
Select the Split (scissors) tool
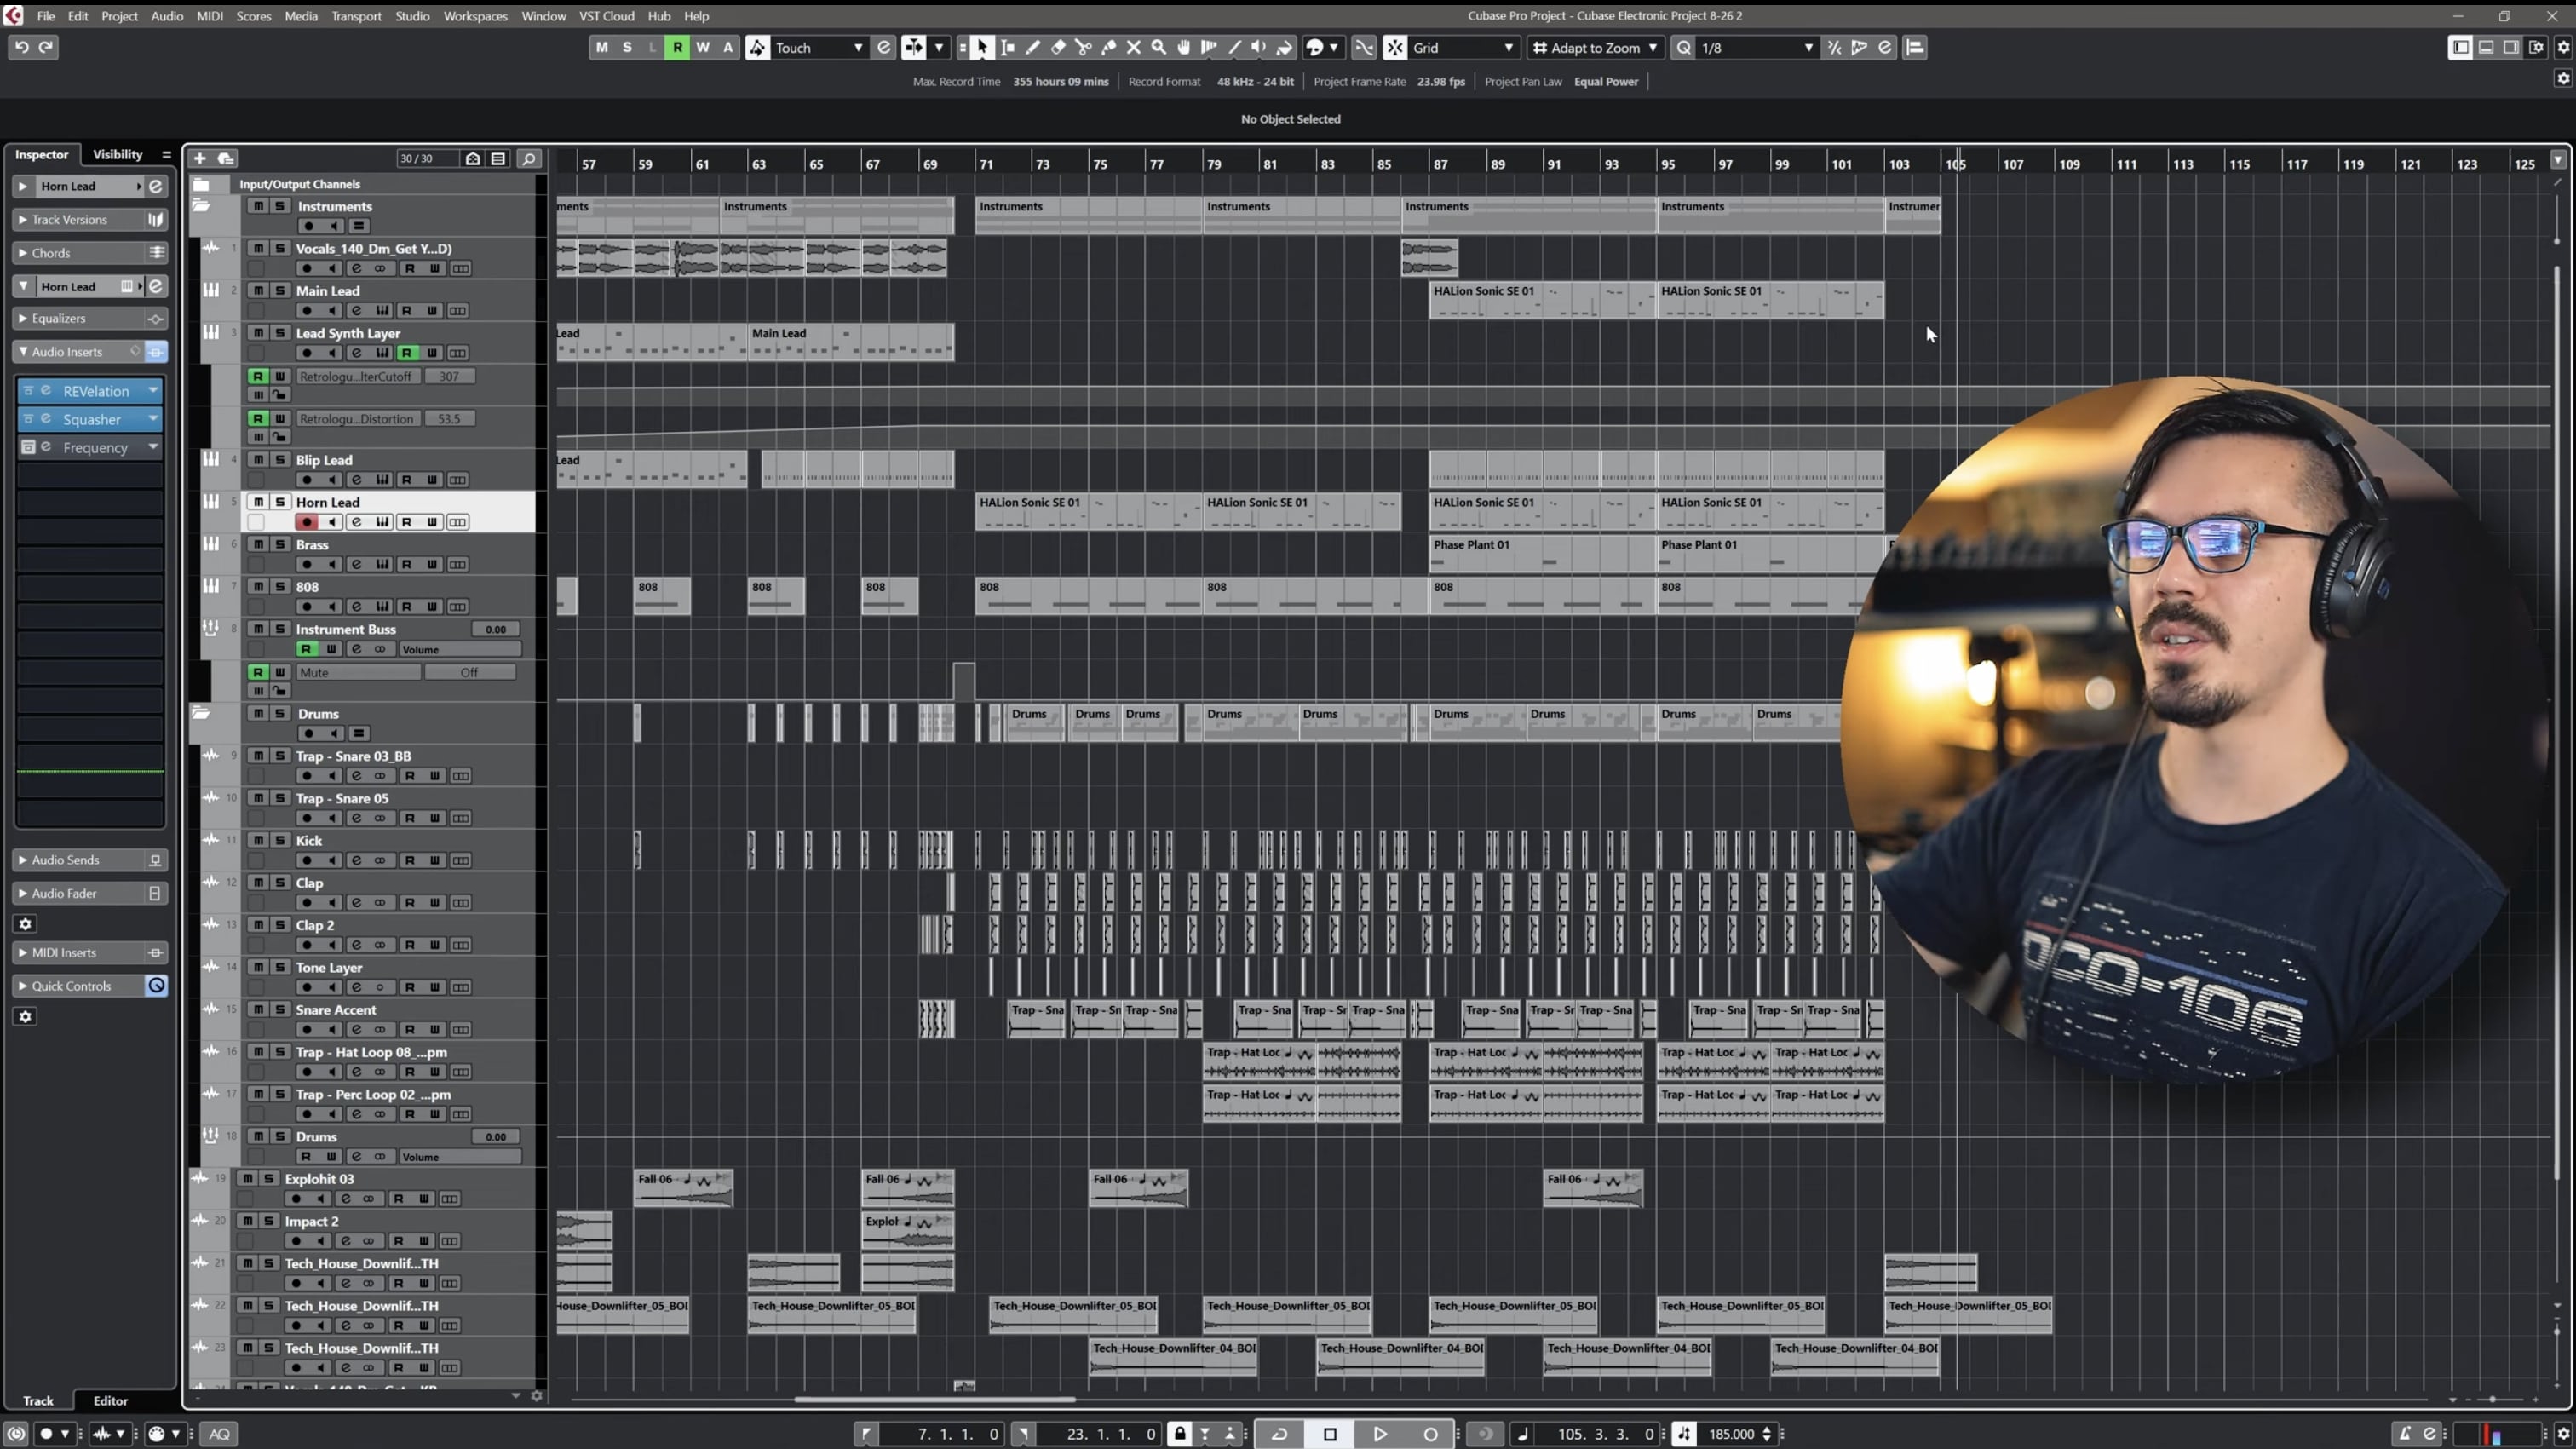[1083, 47]
